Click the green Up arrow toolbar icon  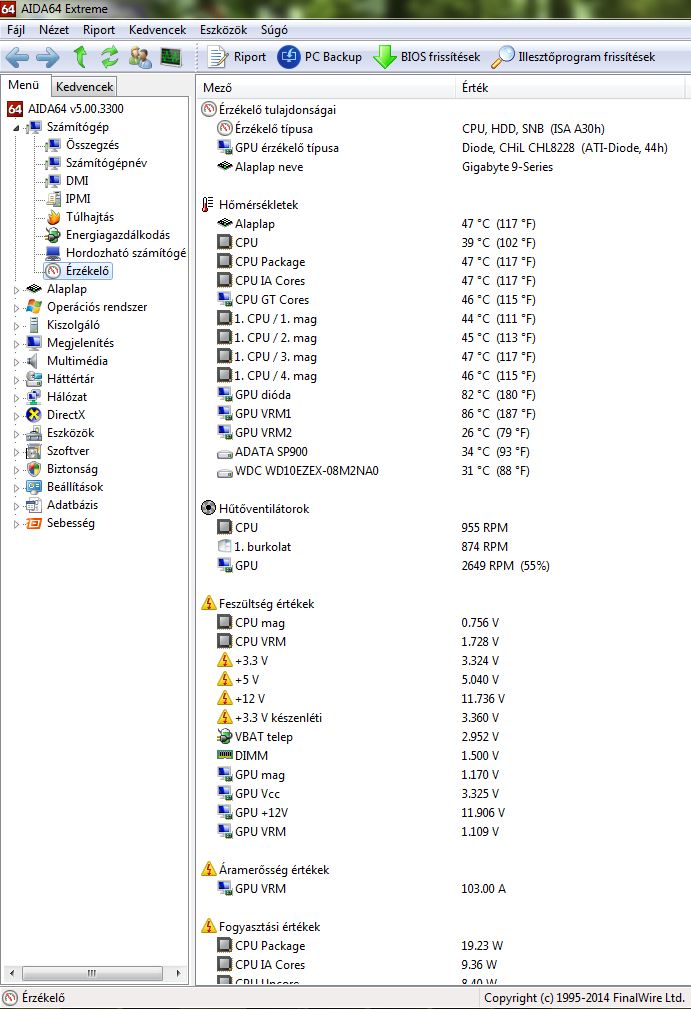tap(80, 57)
